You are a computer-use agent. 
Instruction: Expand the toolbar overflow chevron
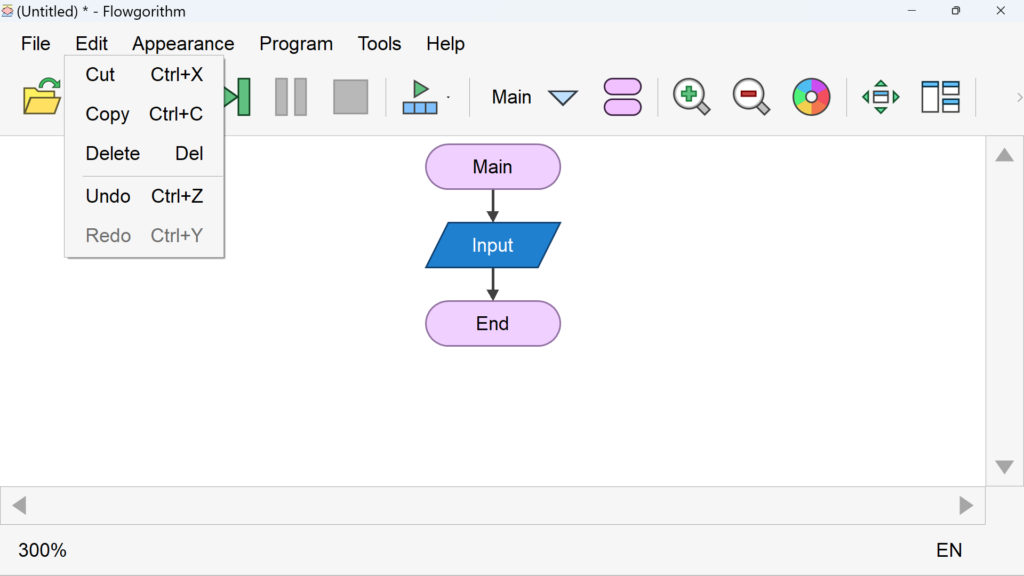click(x=1018, y=97)
